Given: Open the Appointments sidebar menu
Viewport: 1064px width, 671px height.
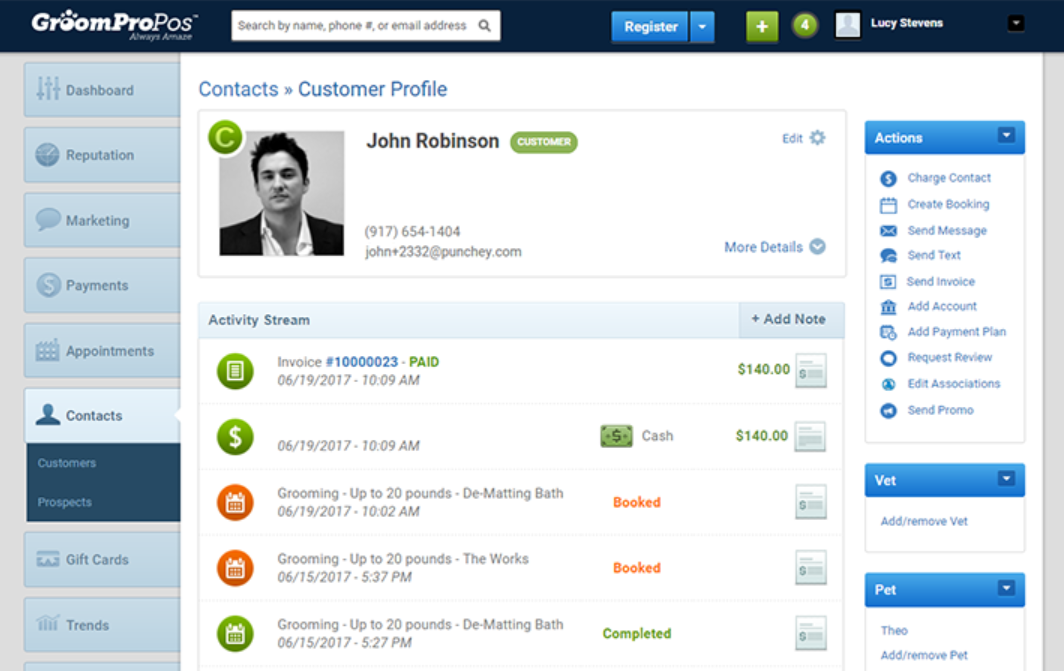Looking at the screenshot, I should click(102, 351).
